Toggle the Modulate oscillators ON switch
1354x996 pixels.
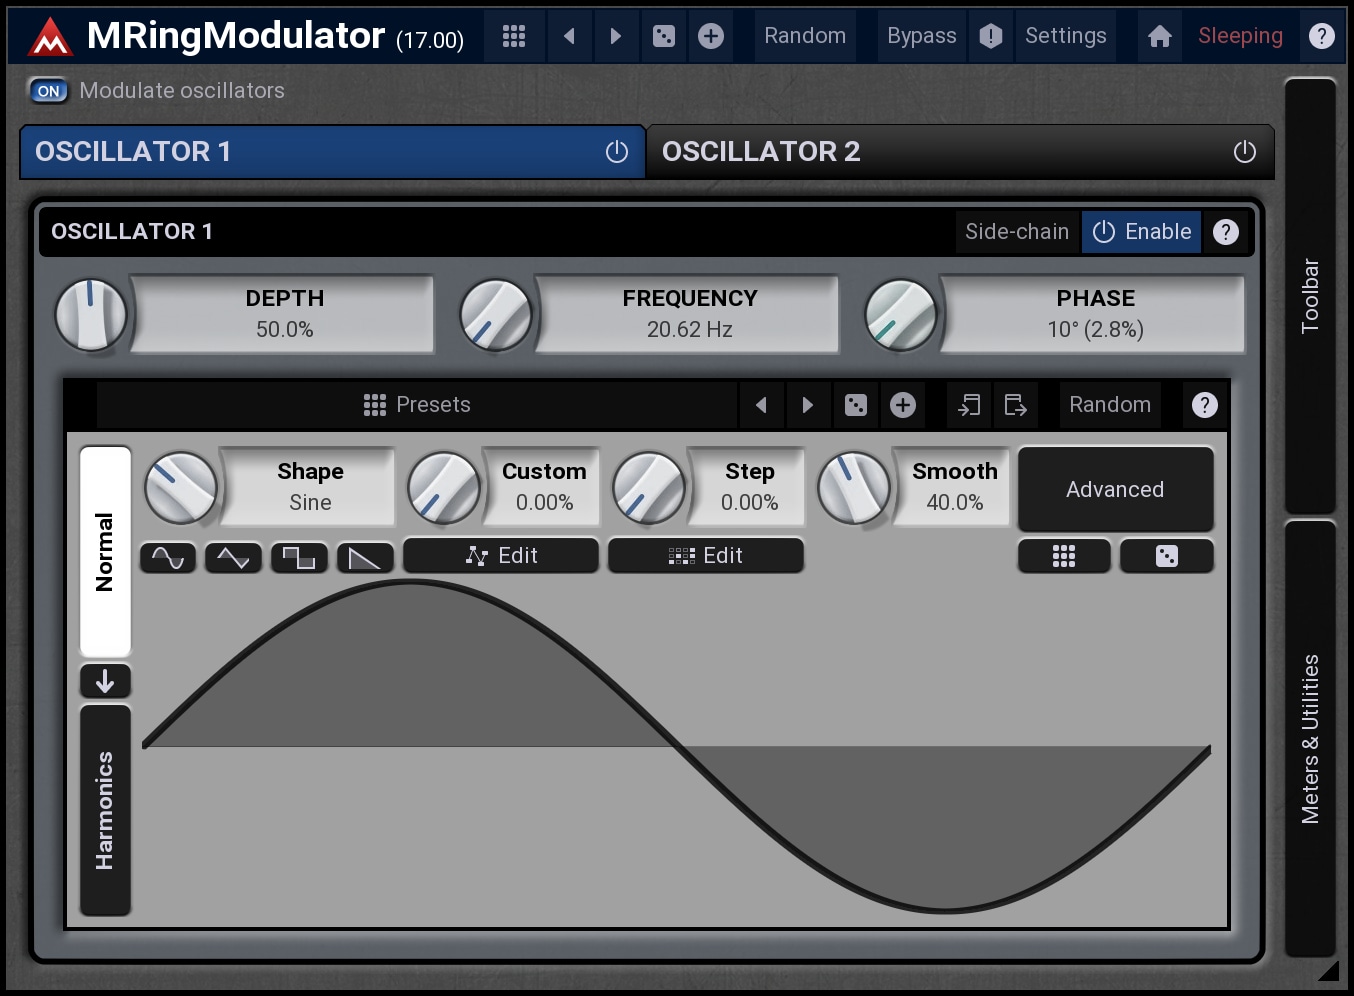48,91
